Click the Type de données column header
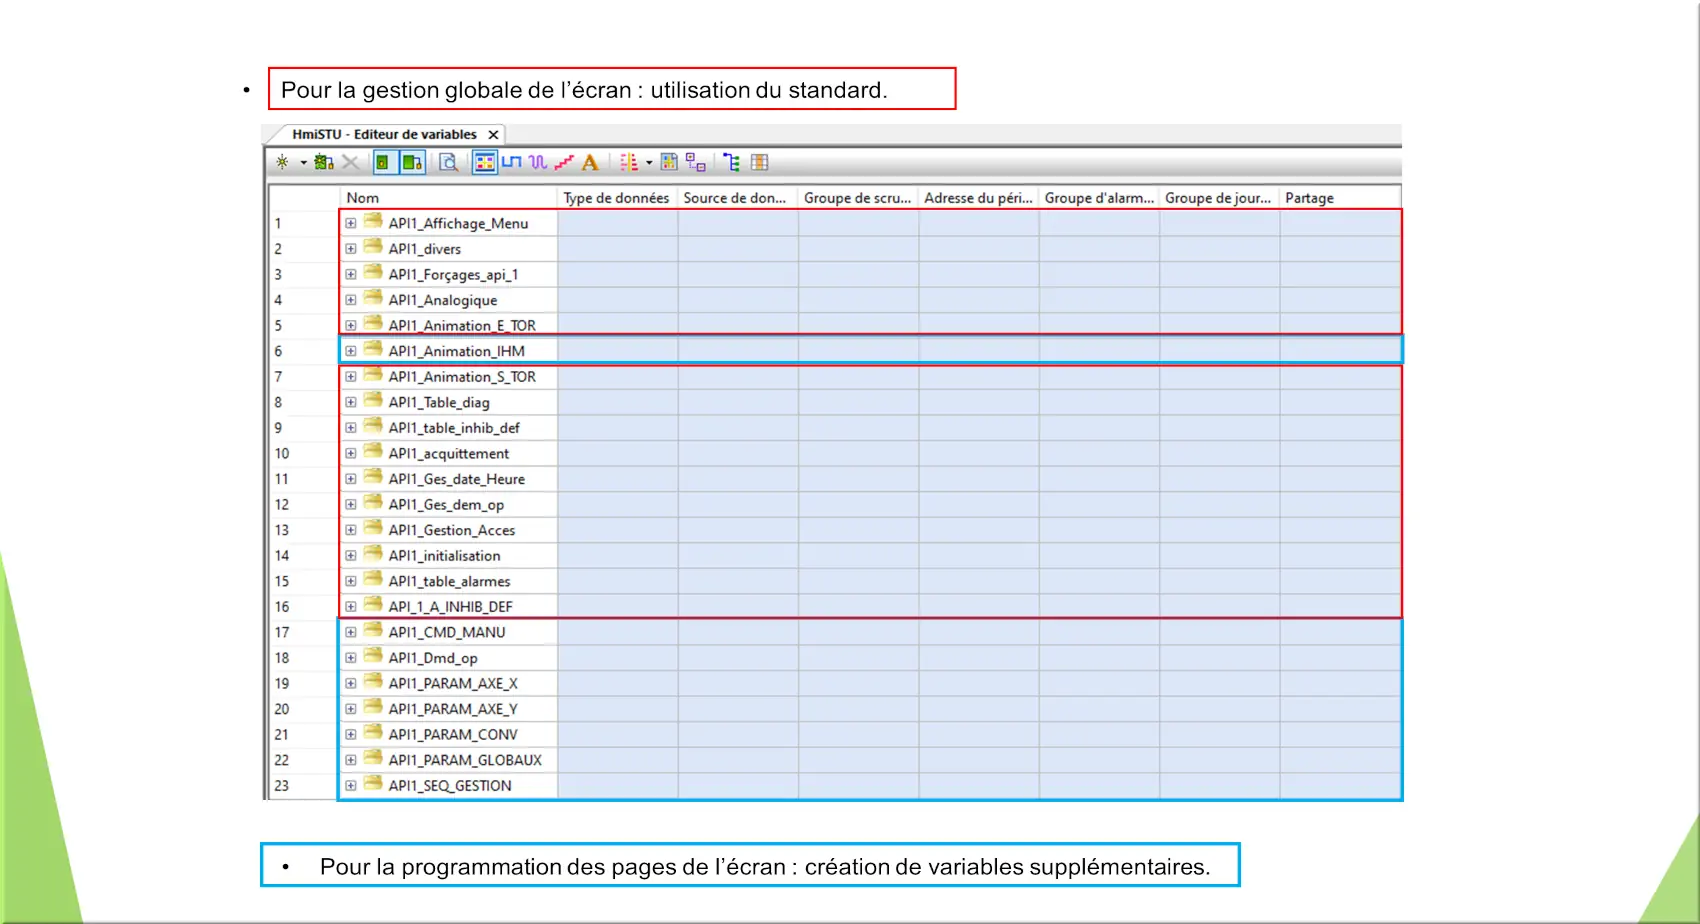 pos(617,198)
